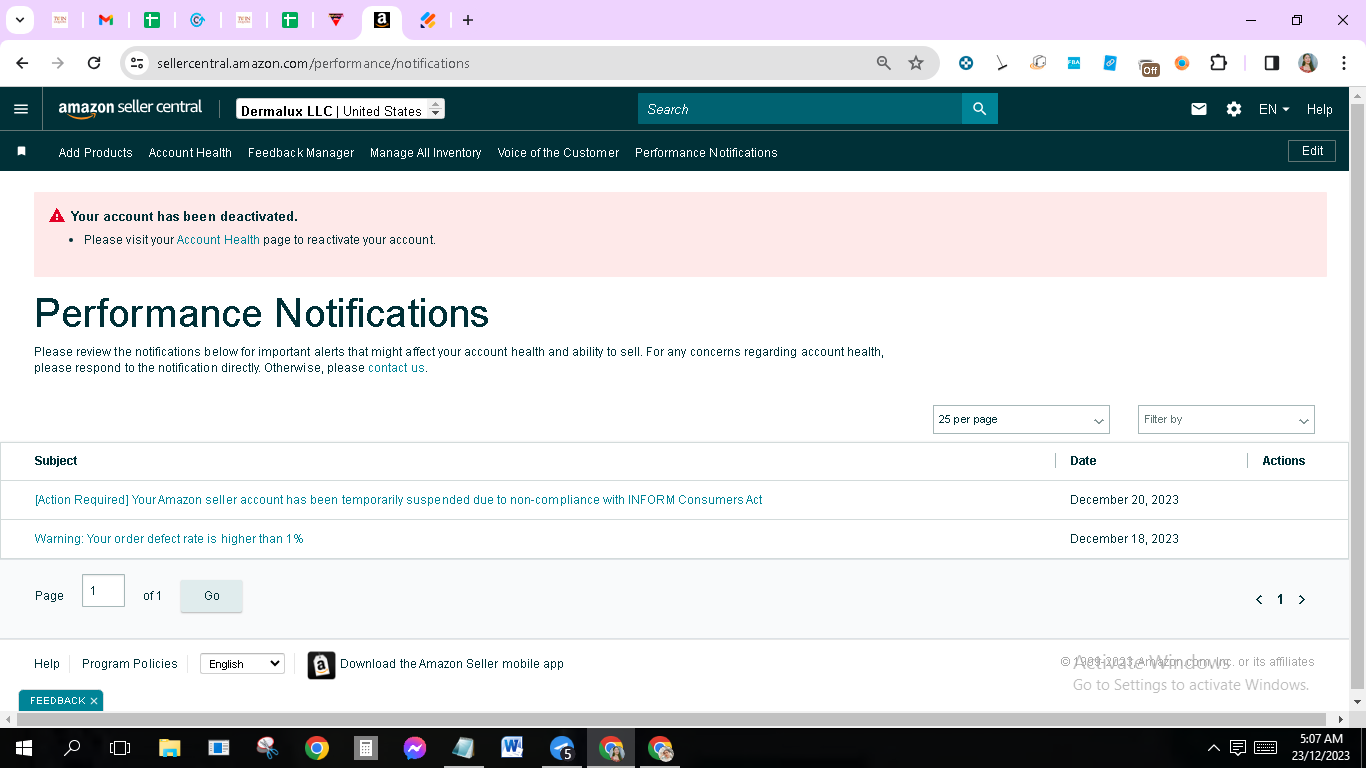Image resolution: width=1366 pixels, height=768 pixels.
Task: Expand the Filter by dropdown
Action: click(1226, 420)
